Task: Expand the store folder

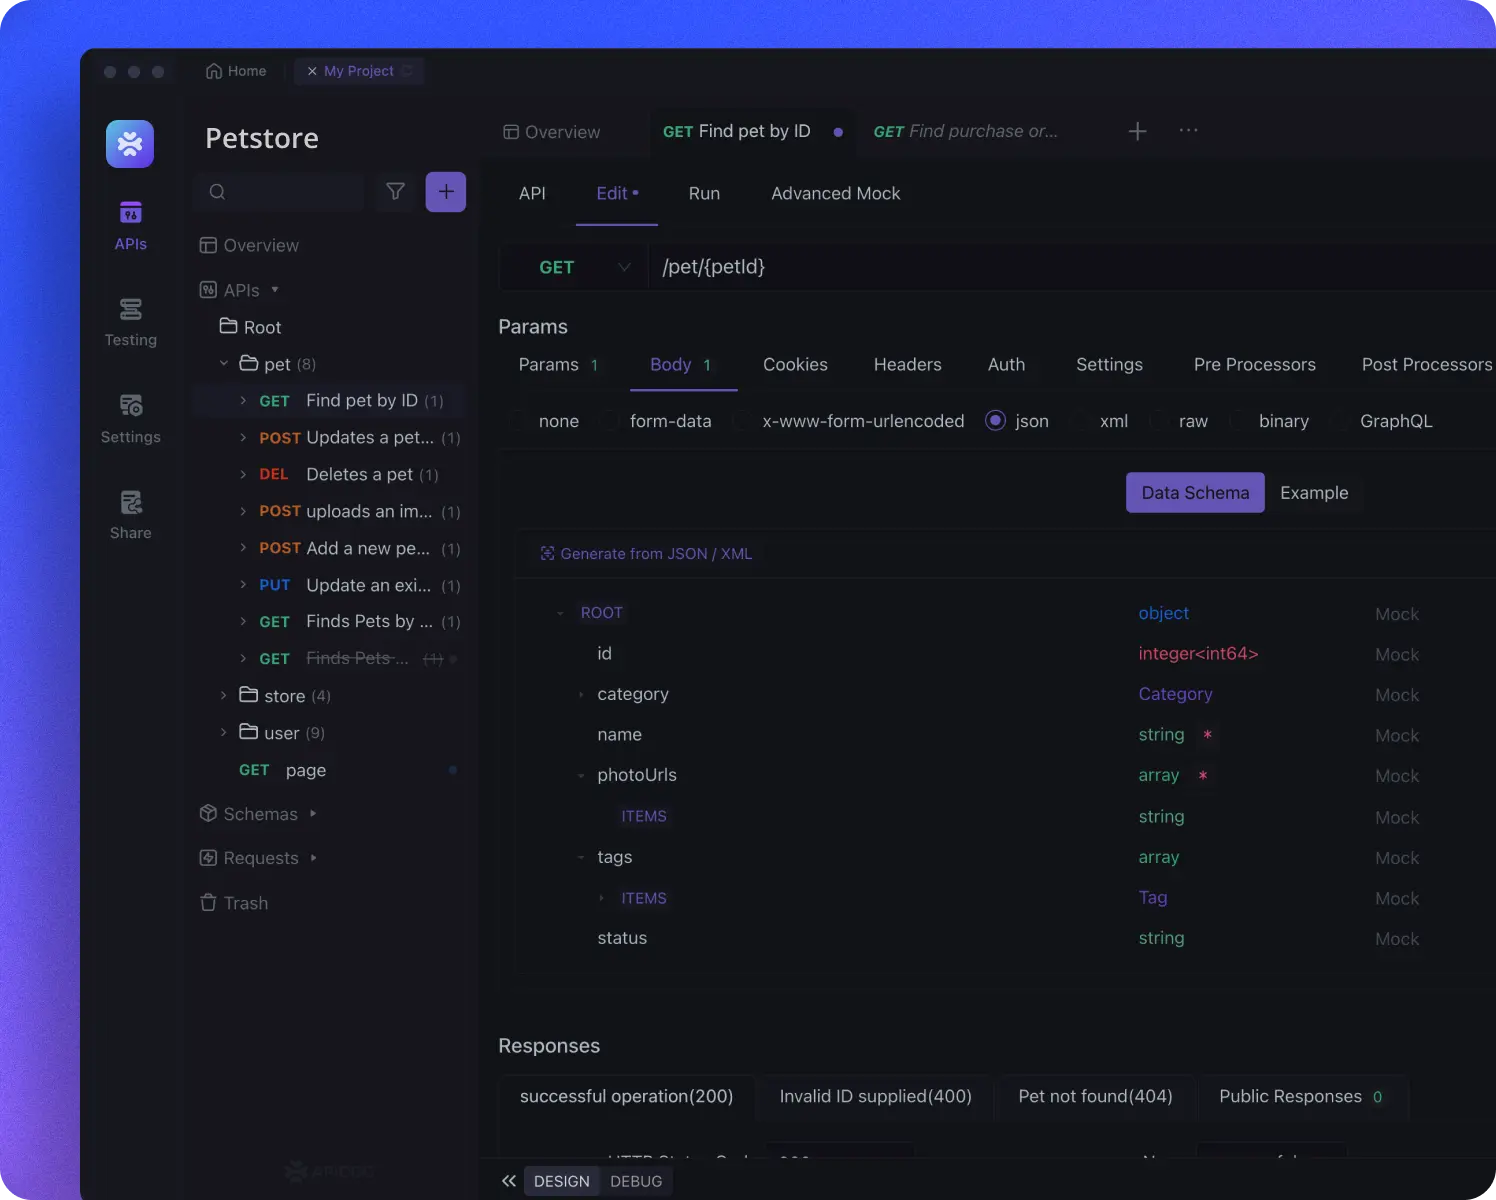Action: point(223,695)
